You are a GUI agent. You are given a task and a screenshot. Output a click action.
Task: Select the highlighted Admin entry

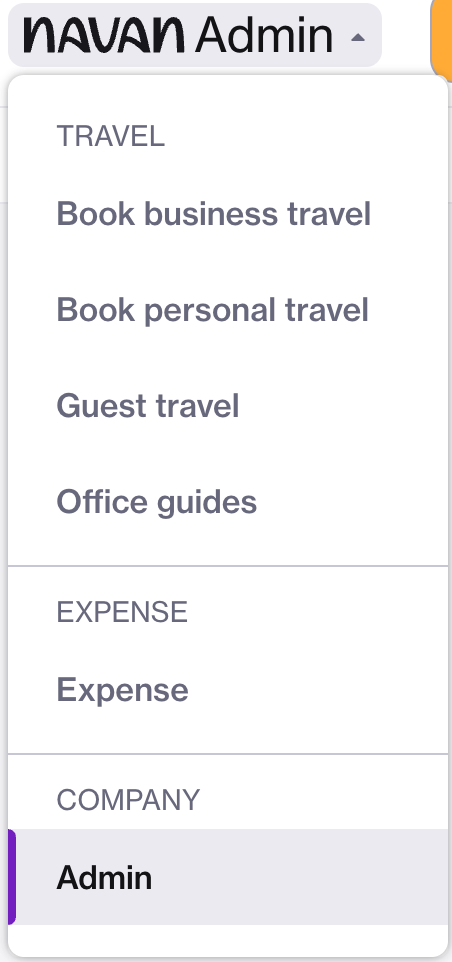coord(228,877)
